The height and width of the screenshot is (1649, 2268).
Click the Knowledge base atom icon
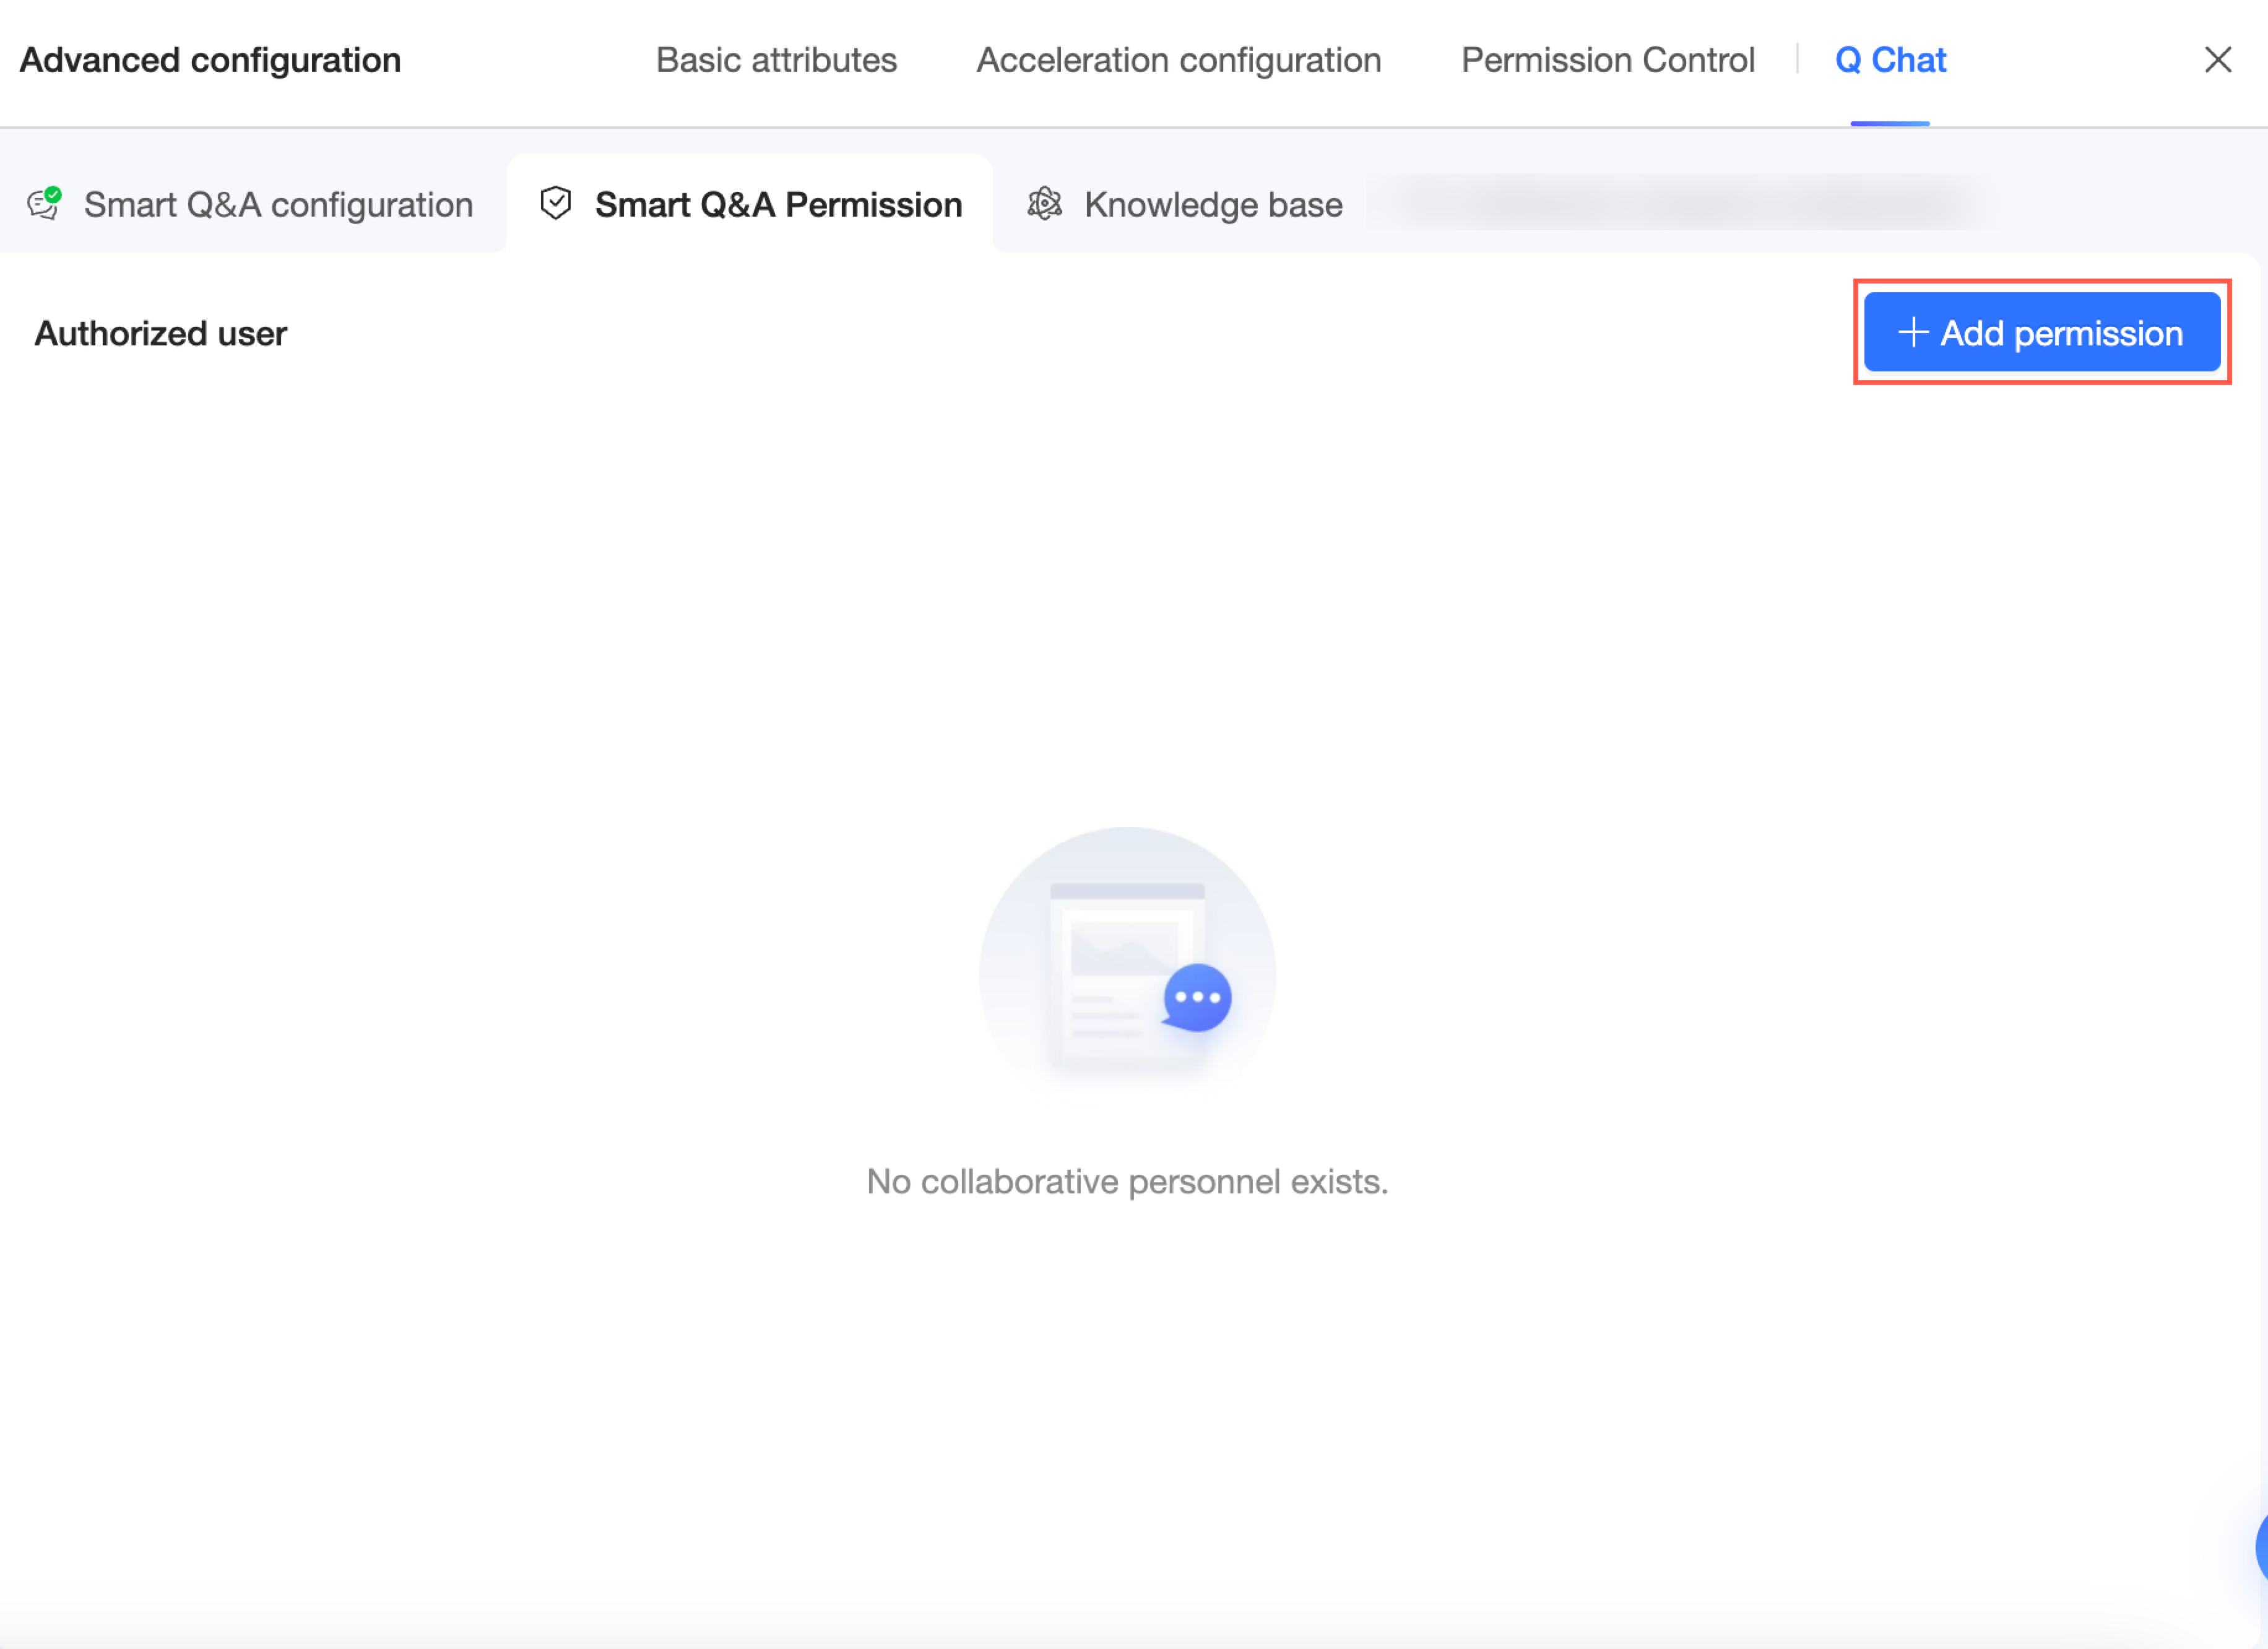coord(1044,203)
